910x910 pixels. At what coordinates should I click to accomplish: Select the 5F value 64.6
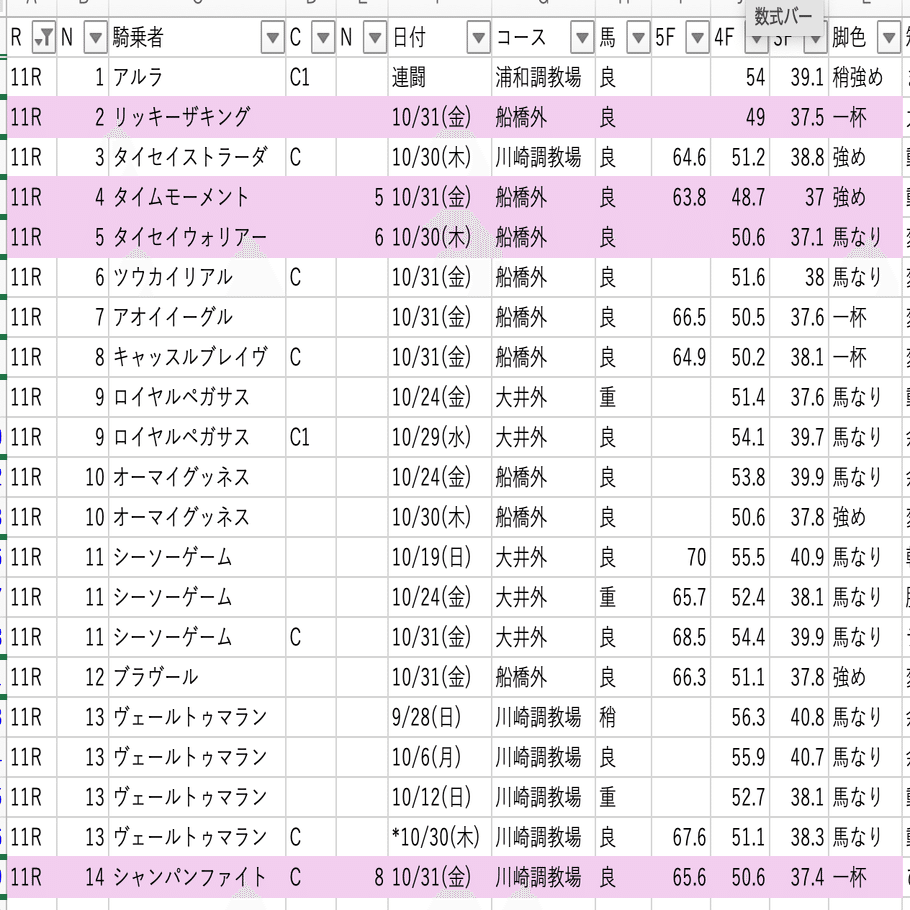(681, 157)
